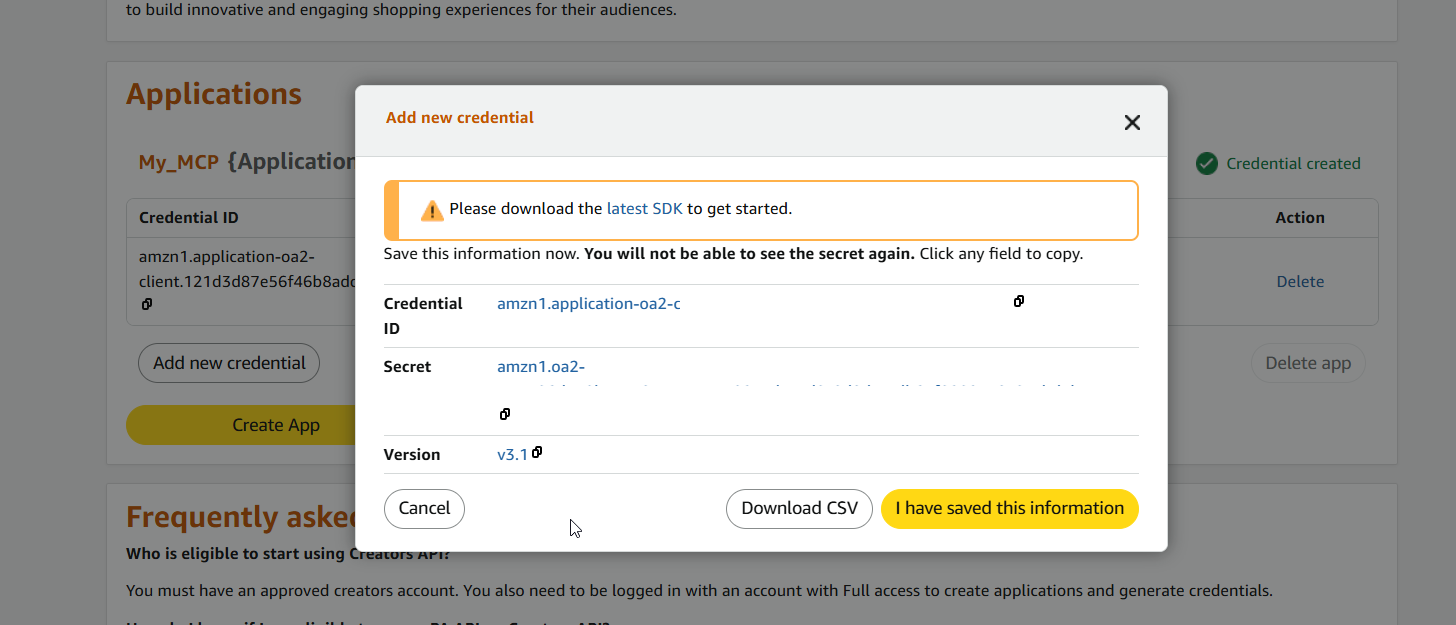The image size is (1456, 625).
Task: Click 'Who is eligible' FAQ question
Action: [x=288, y=553]
